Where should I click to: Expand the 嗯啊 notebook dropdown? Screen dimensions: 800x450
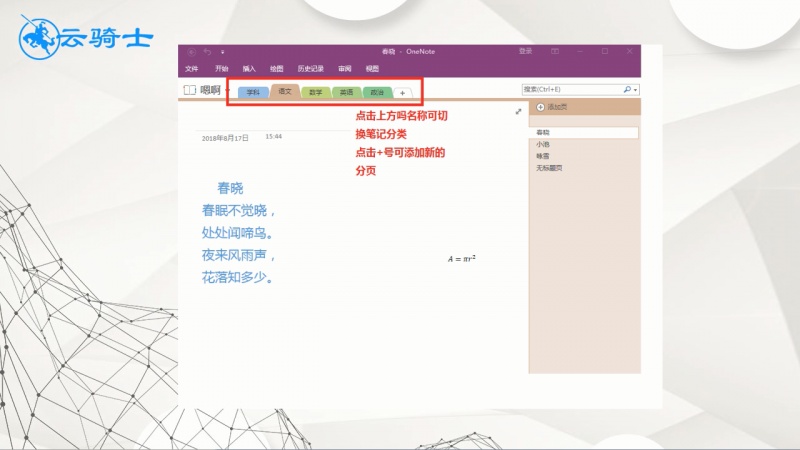(x=228, y=90)
